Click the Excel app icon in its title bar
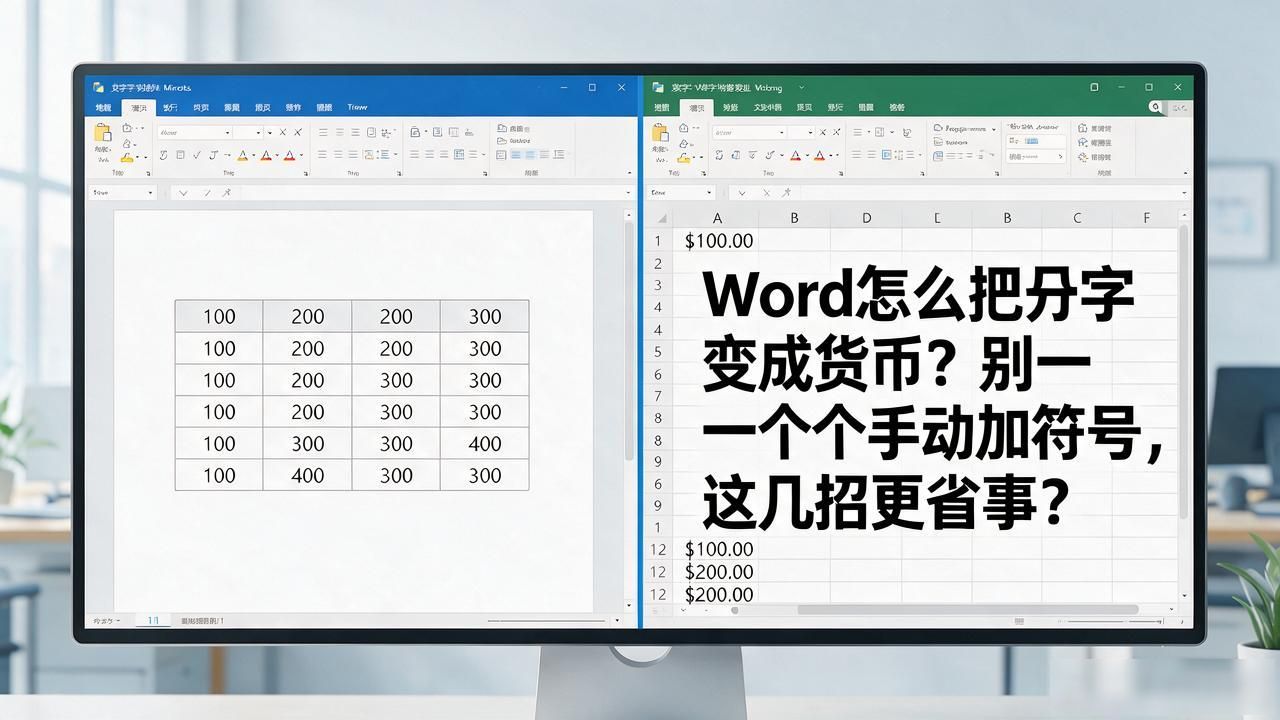The width and height of the screenshot is (1280, 720). (x=658, y=88)
